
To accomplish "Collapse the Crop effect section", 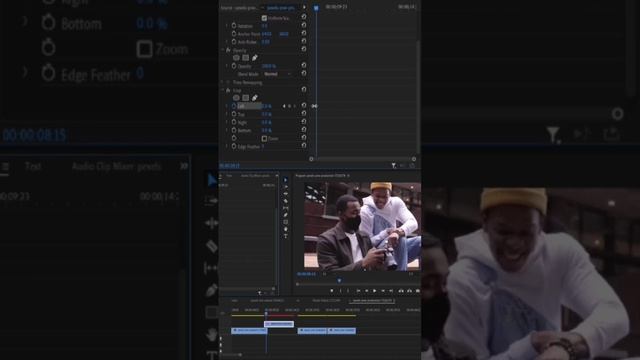I will pyautogui.click(x=222, y=90).
